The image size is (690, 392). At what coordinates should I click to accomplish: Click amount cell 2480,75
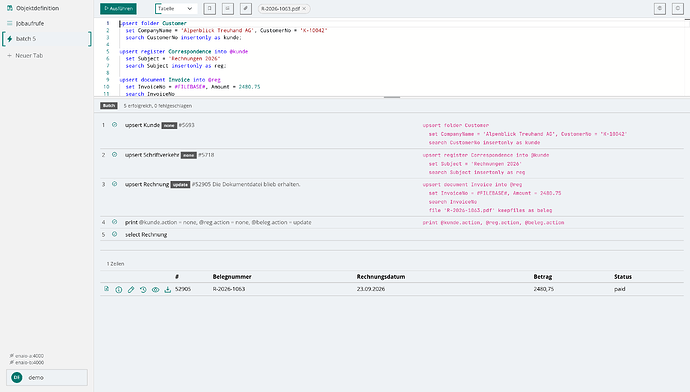543,289
